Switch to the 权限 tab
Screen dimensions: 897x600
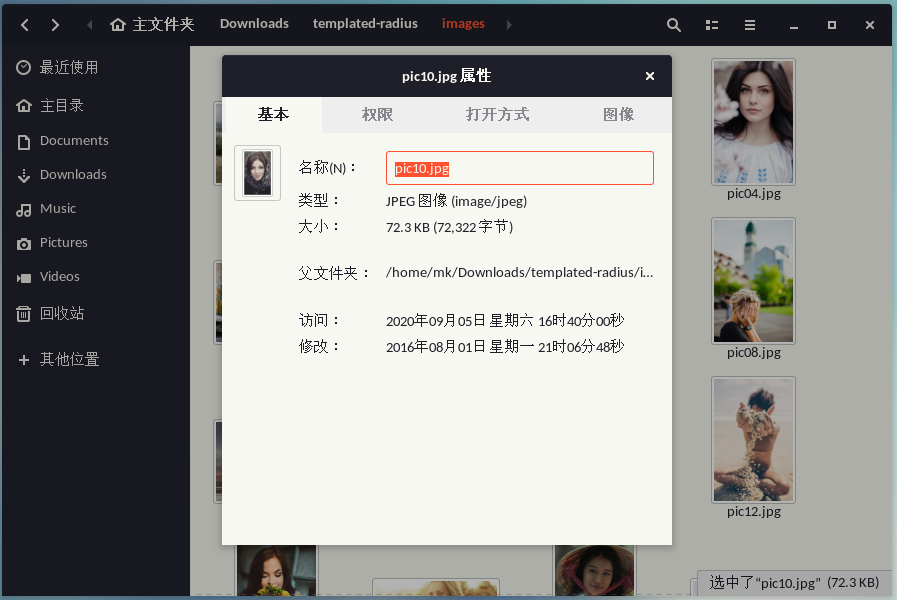click(377, 115)
